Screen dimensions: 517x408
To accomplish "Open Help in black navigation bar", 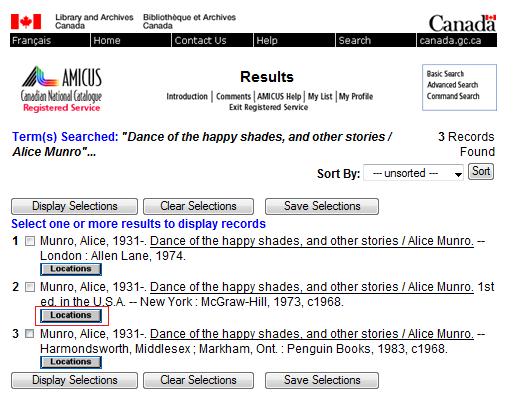I will (267, 40).
